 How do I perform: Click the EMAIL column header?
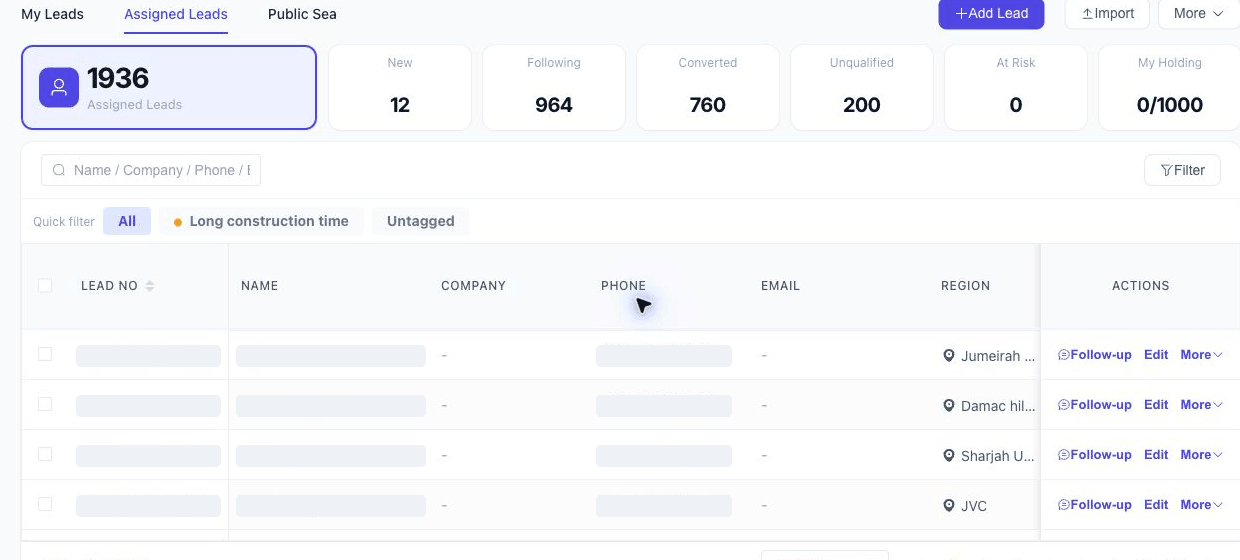(x=780, y=286)
